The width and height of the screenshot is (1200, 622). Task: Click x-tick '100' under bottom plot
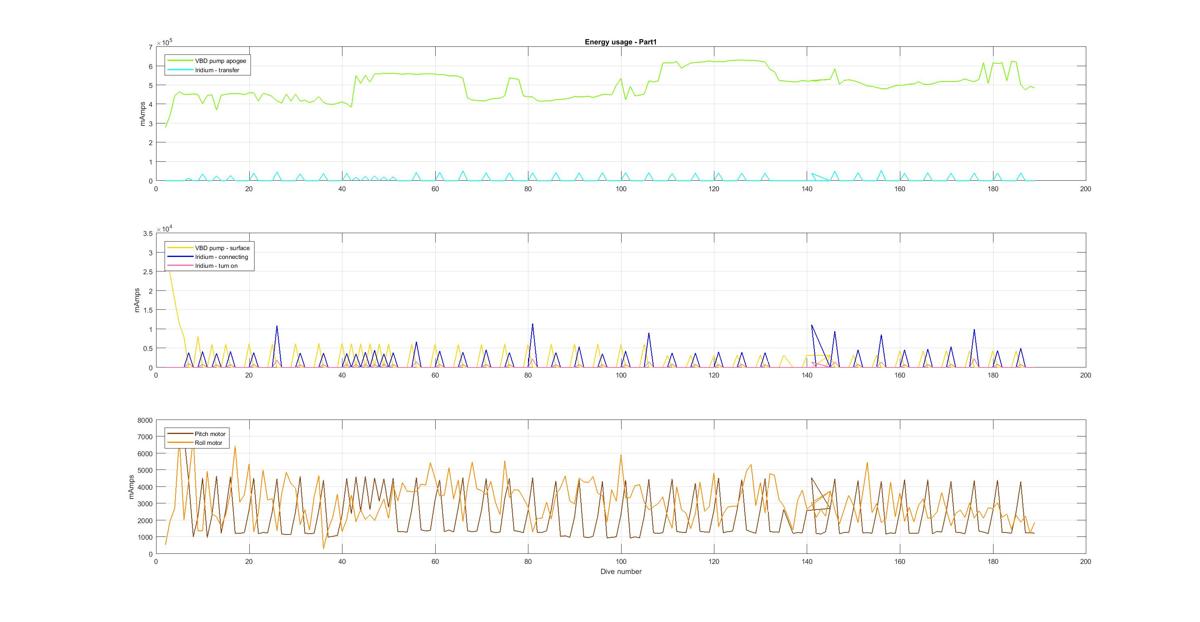click(621, 561)
